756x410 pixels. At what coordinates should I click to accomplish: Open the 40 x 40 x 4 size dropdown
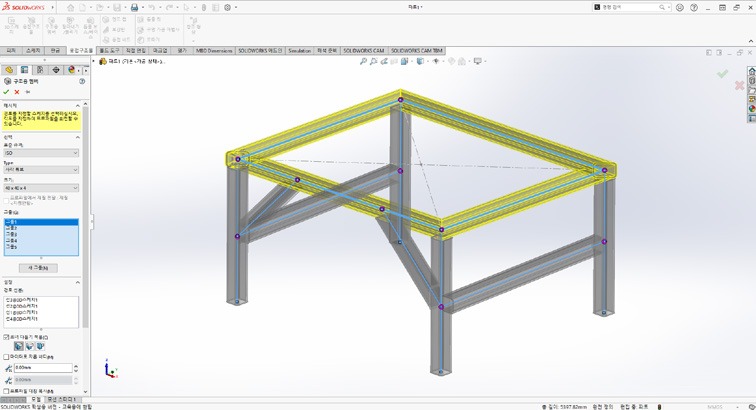(x=41, y=187)
